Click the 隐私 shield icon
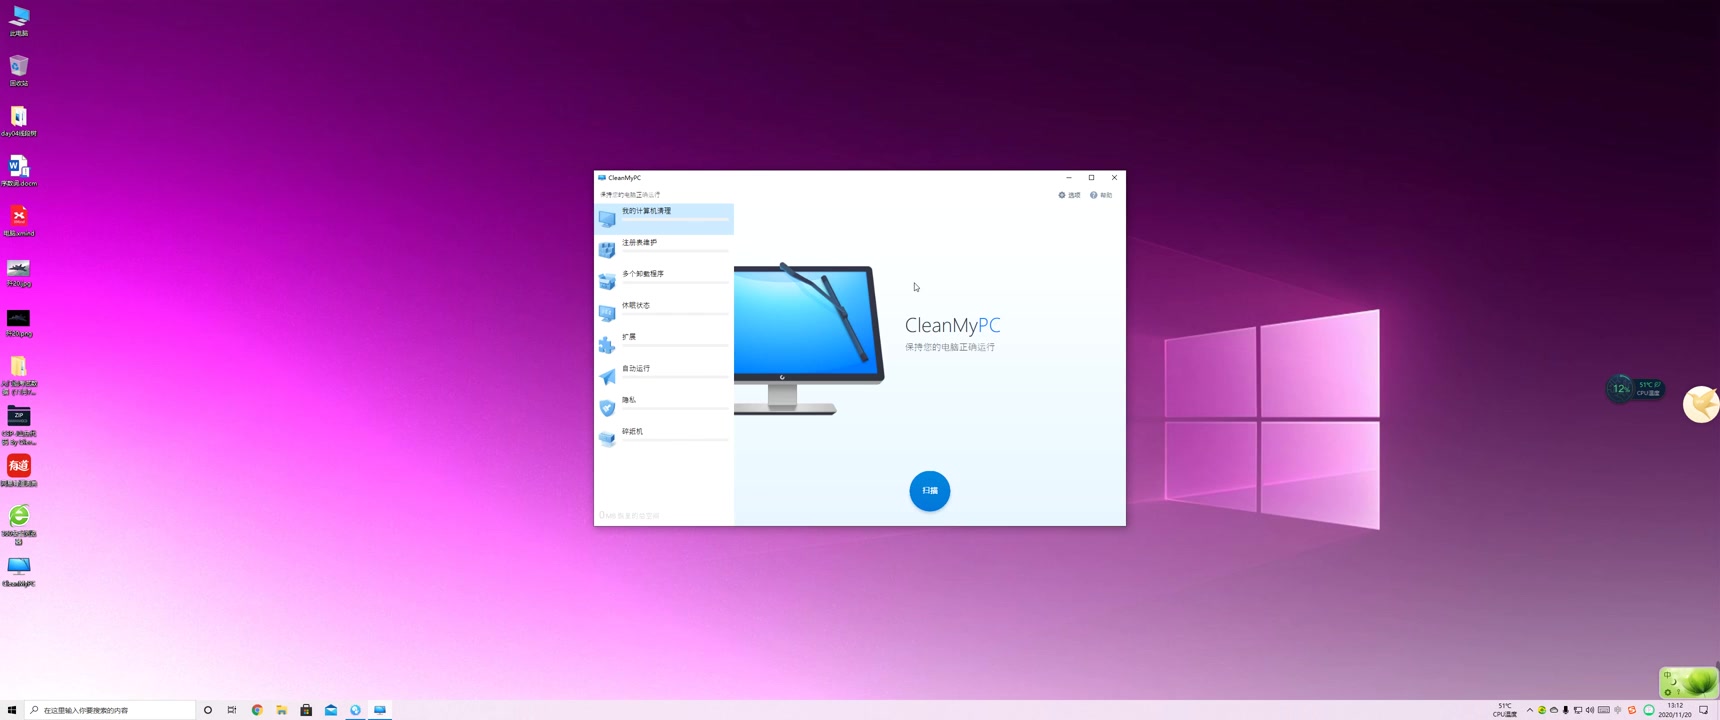Viewport: 1720px width, 720px height. [x=607, y=408]
